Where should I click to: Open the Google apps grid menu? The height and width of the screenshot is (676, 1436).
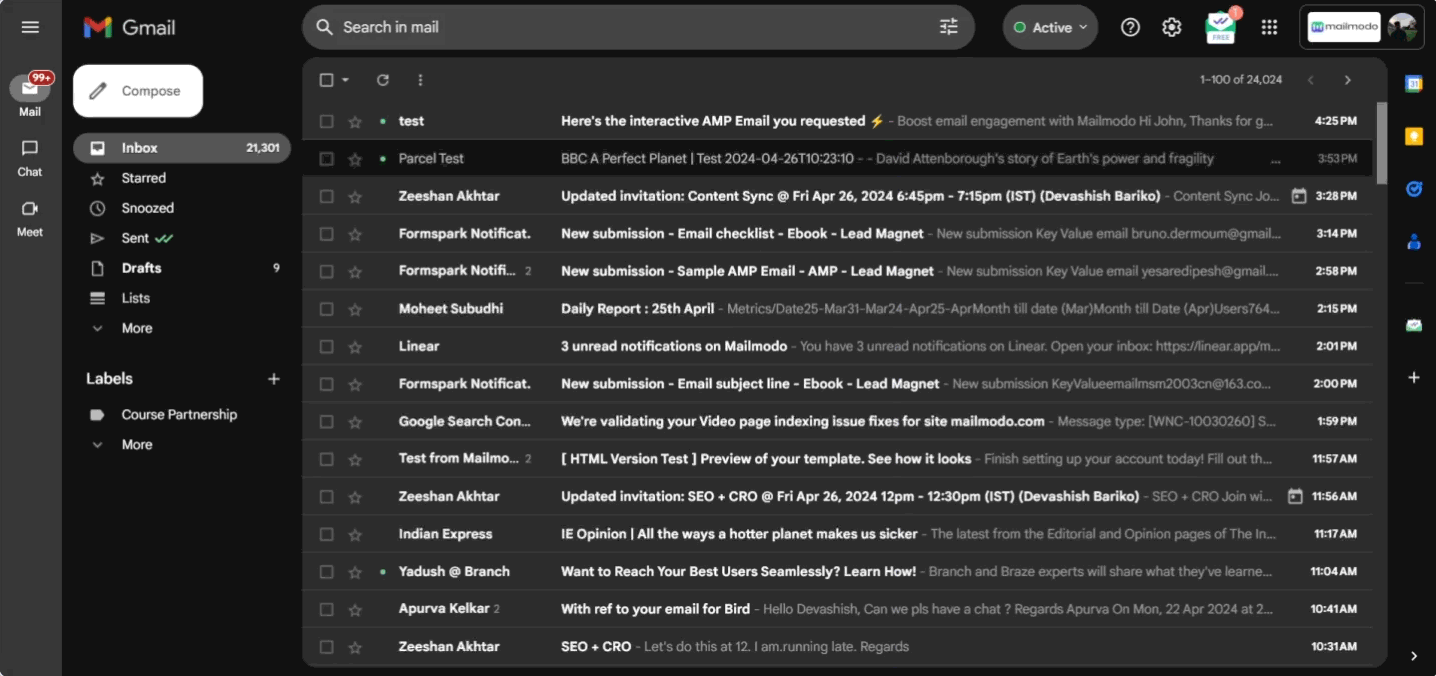(x=1269, y=27)
